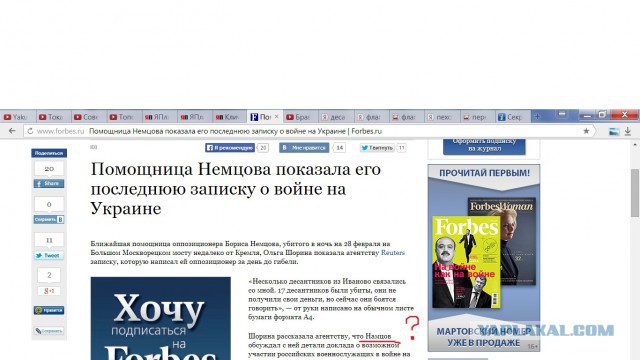
Task: Click the Хочу подписаться на Forbes banner
Action: coord(160,318)
